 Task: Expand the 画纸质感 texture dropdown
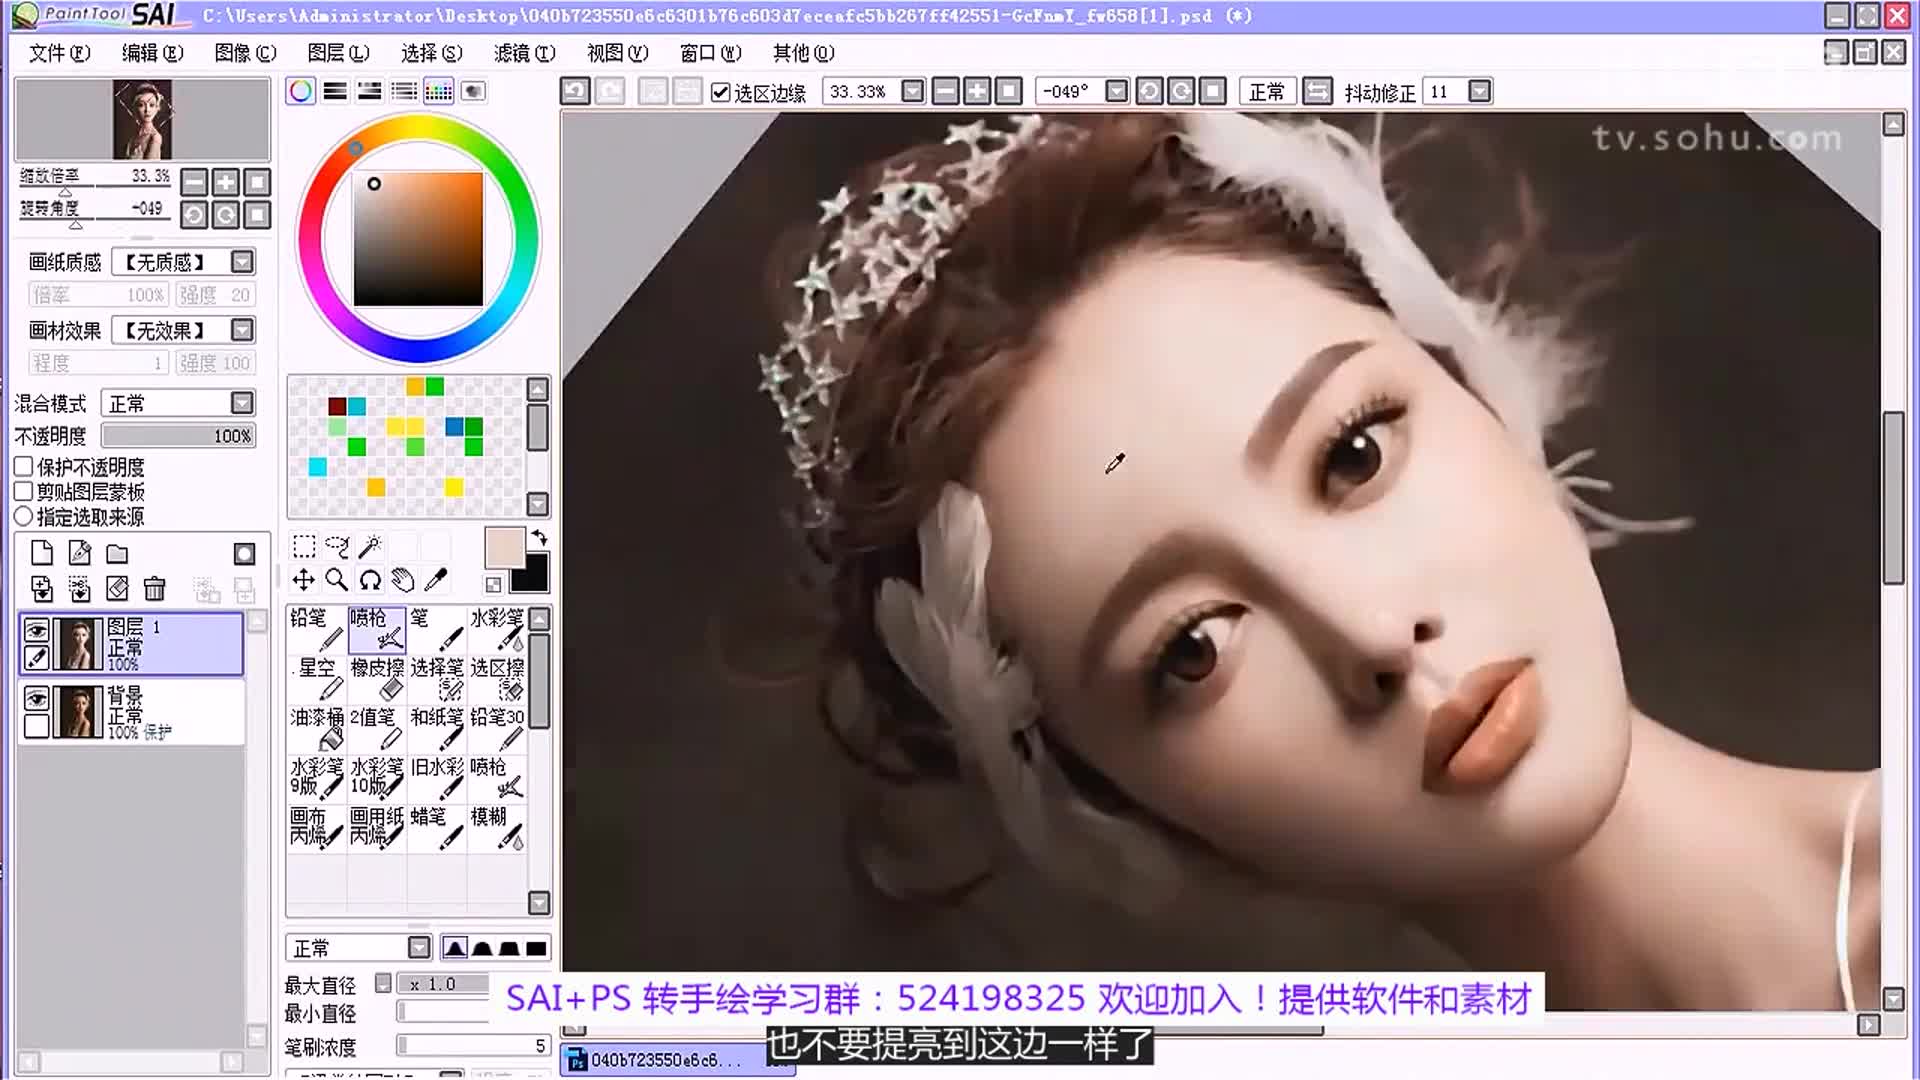coord(240,261)
